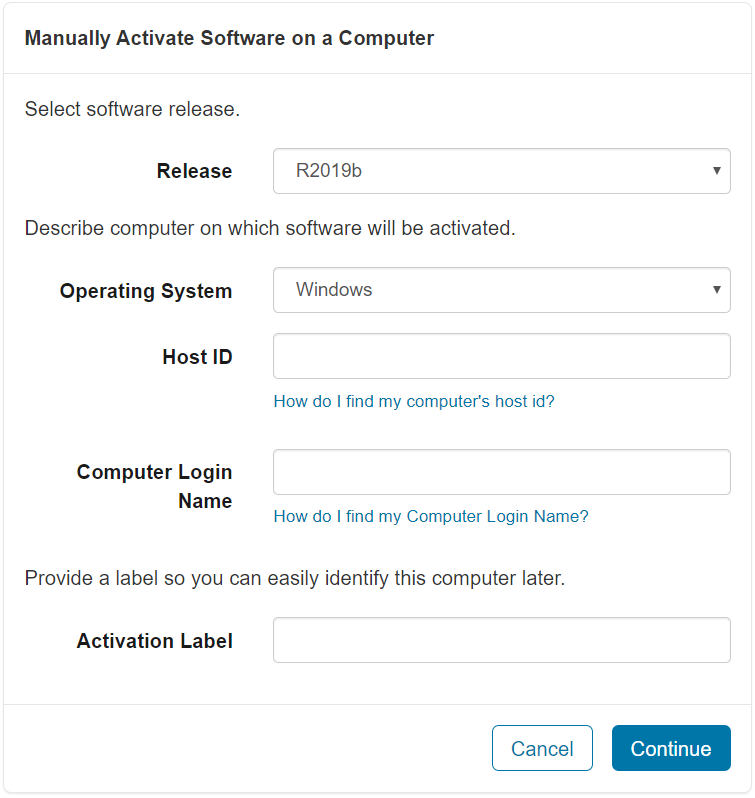Click the 'Select software release.' text
Viewport: 755px width, 798px height.
[132, 109]
